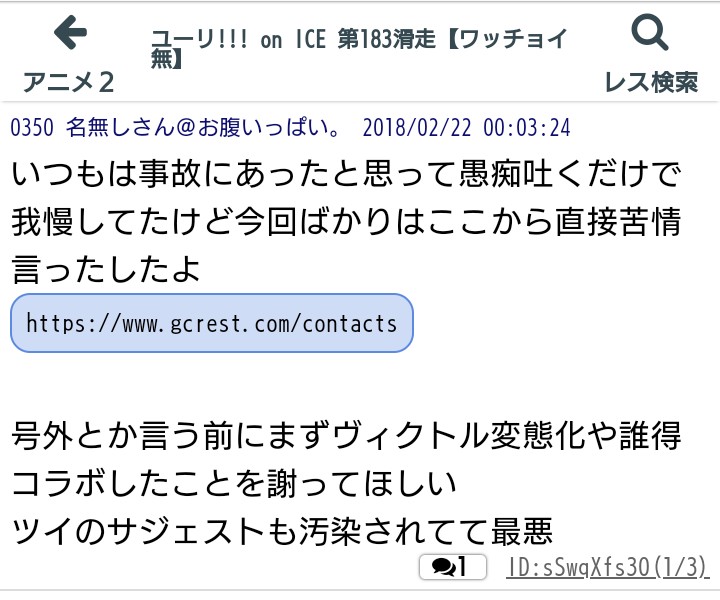Open the アニメ2 board label
The height and width of the screenshot is (600, 720).
(69, 81)
